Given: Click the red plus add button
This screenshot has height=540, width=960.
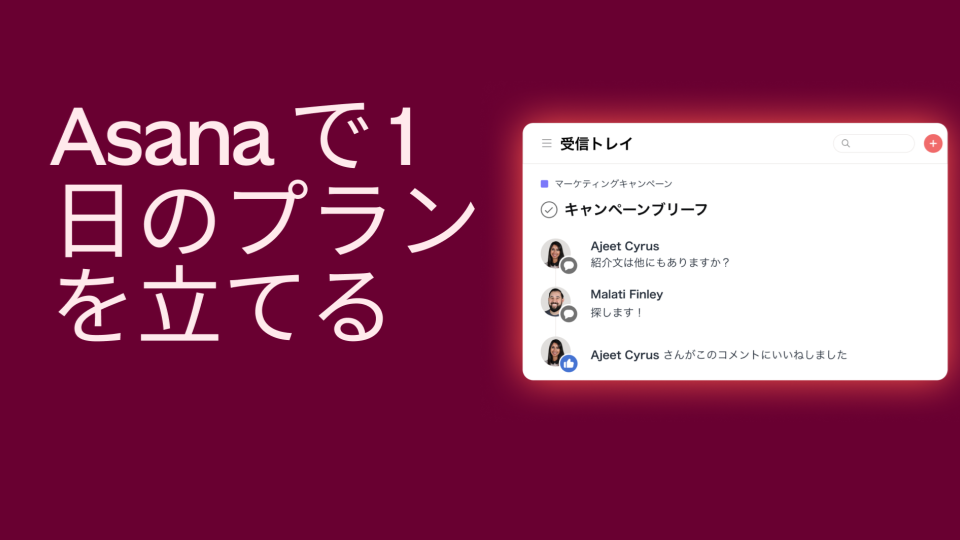Looking at the screenshot, I should [933, 143].
